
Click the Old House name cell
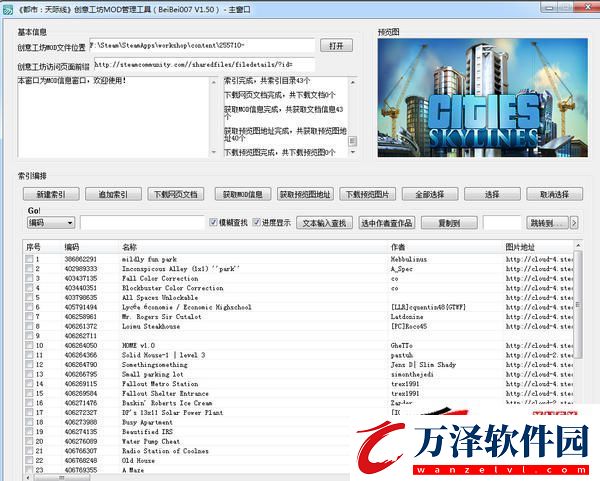coord(138,460)
